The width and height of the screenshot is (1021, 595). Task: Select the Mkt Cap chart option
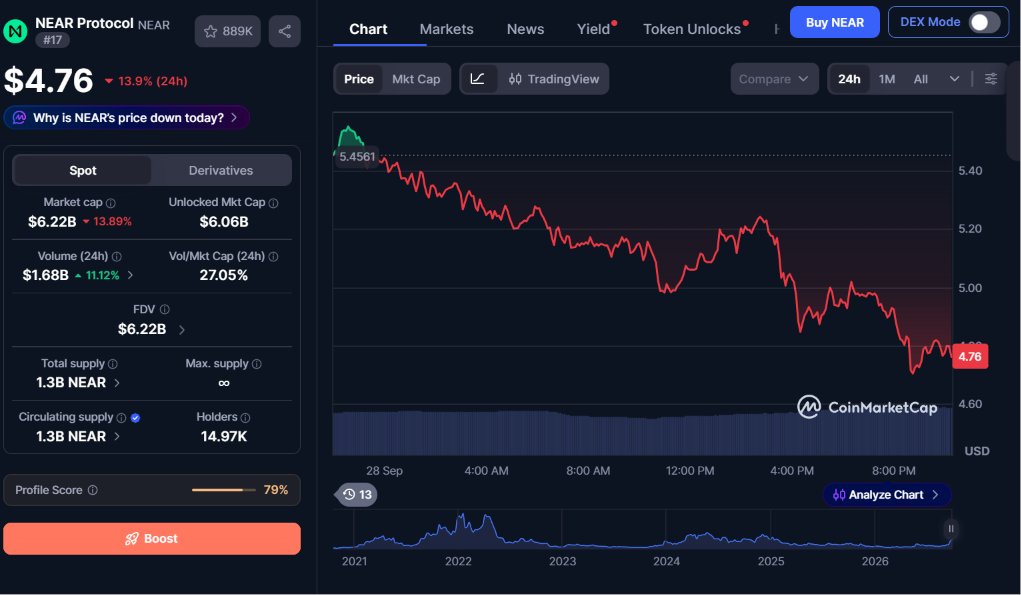[x=416, y=79]
